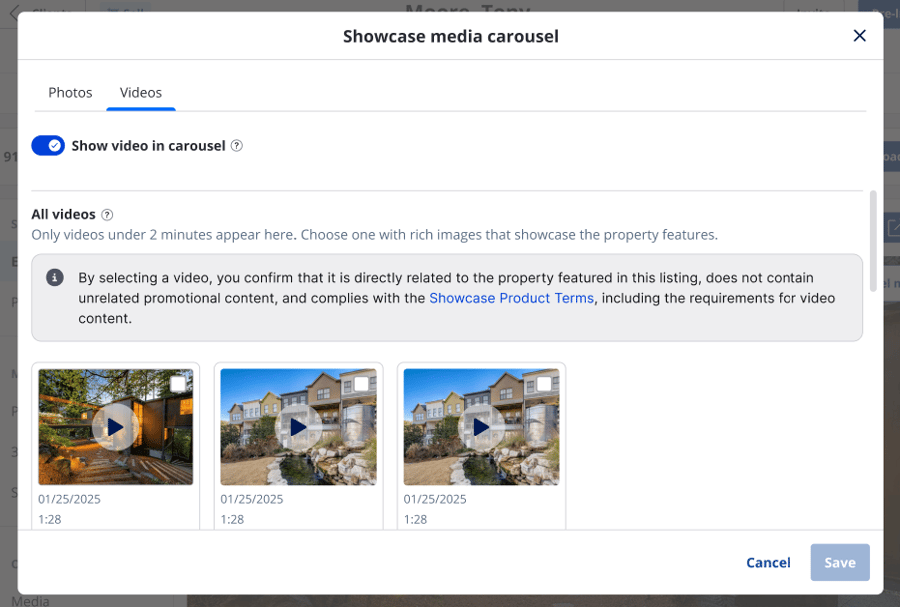
Task: Click help icon beside All videos heading
Action: tap(107, 215)
